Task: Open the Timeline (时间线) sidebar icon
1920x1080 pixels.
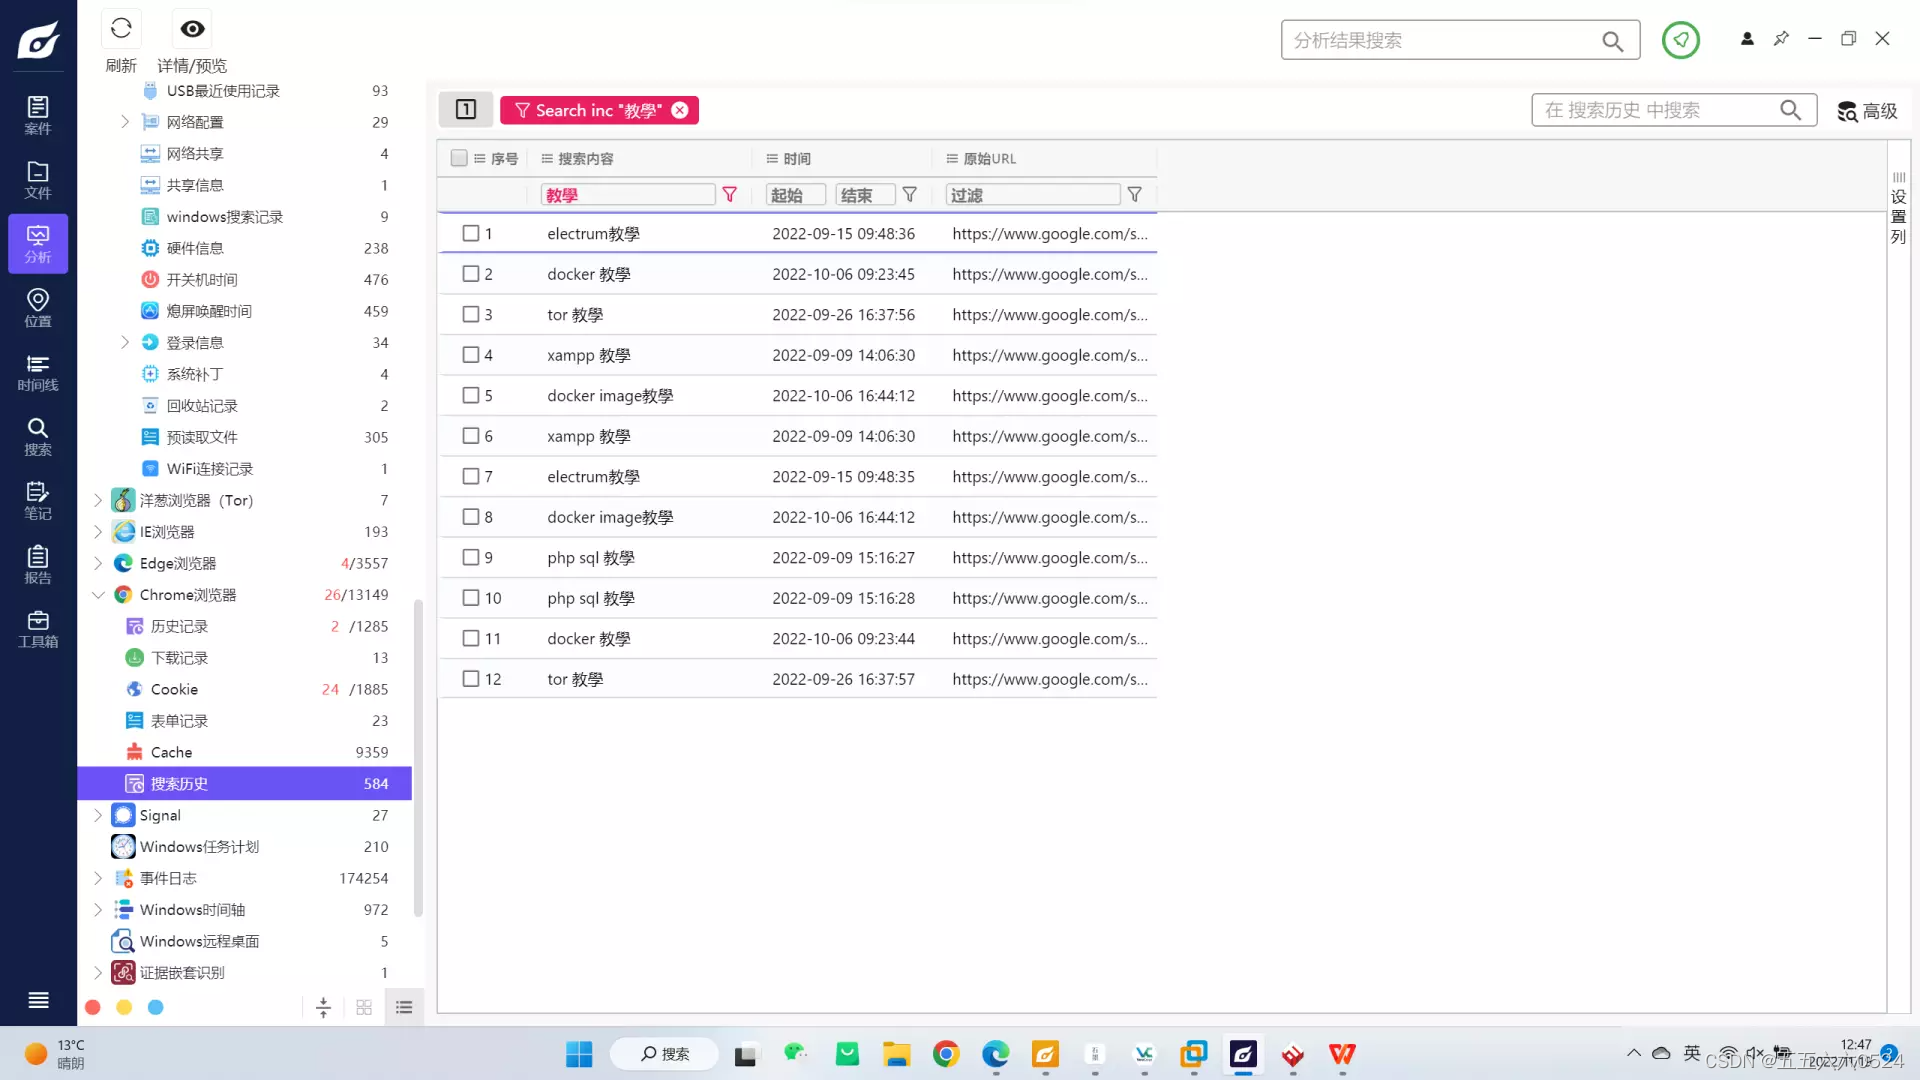Action: click(38, 372)
